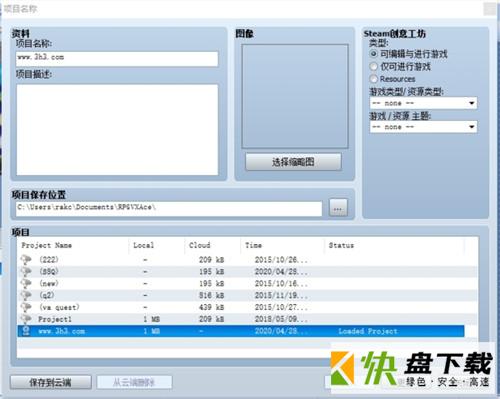Click the 选择缩略图 button
Viewport: 500px width, 399px height.
293,162
